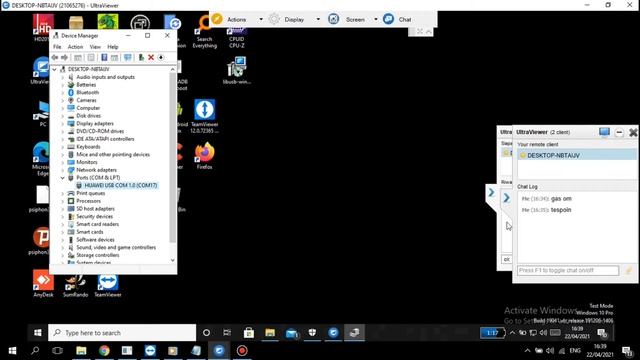Open remote taskbar File Explorer icon
This screenshot has width=640, height=360.
point(270,333)
